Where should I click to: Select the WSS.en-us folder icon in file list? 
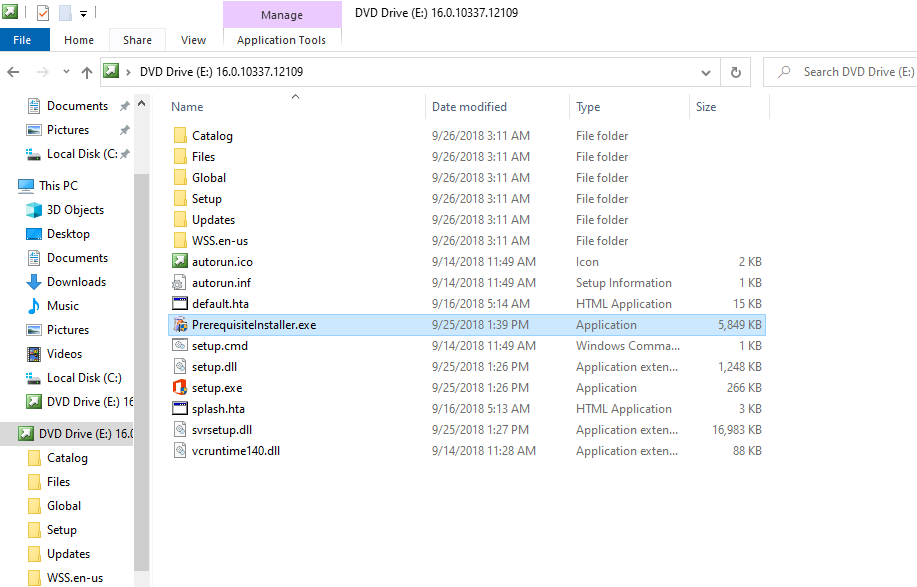coord(180,241)
